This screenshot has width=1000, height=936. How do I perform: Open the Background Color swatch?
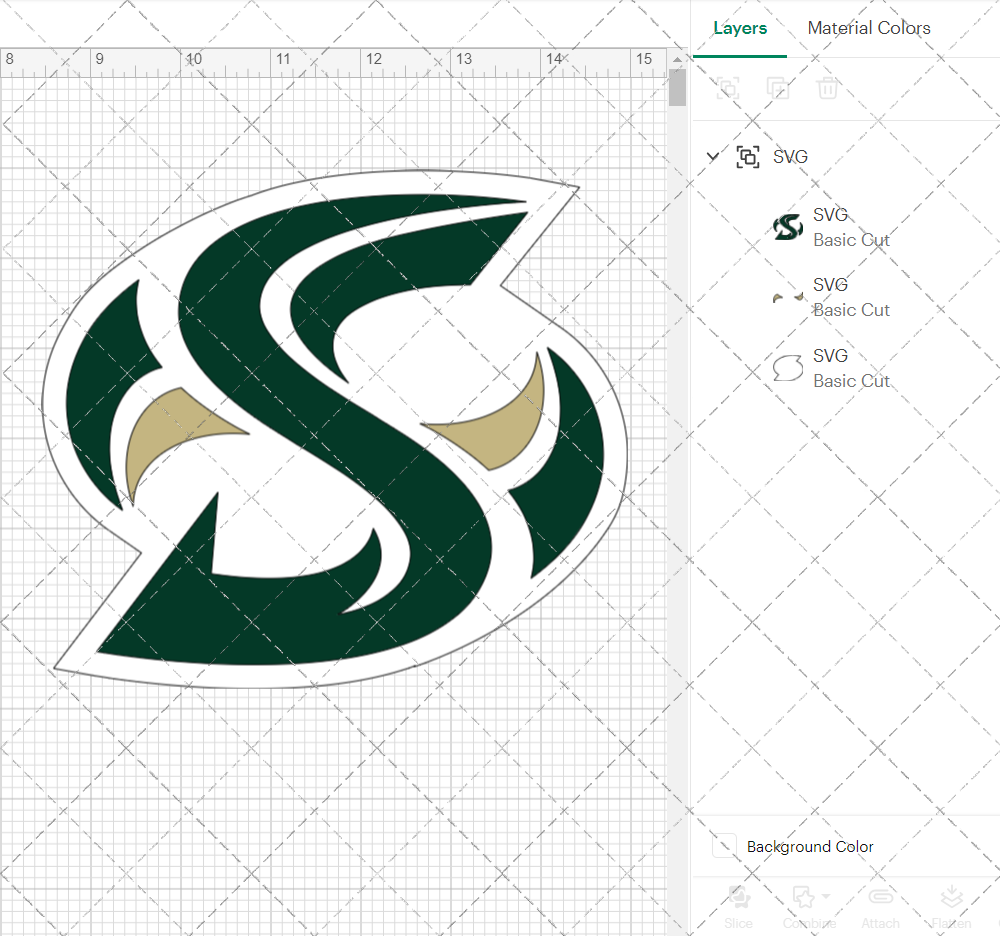724,845
